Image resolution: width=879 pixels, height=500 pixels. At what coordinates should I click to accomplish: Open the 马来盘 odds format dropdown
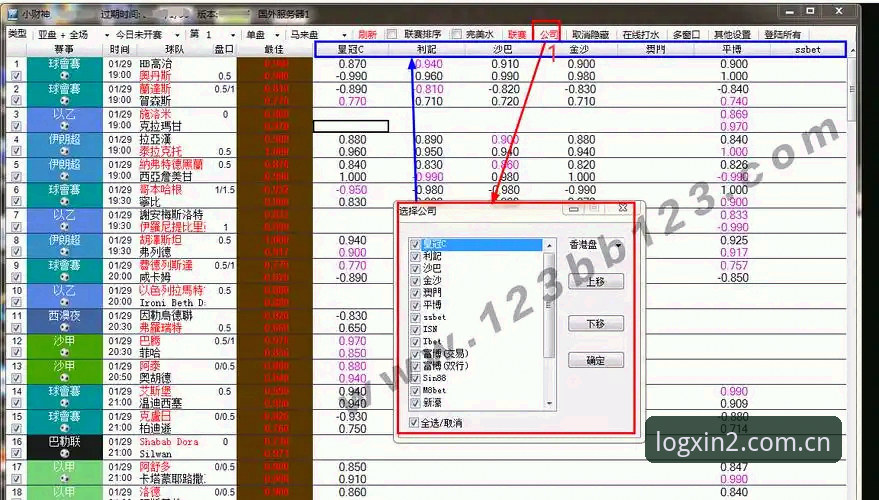(344, 35)
